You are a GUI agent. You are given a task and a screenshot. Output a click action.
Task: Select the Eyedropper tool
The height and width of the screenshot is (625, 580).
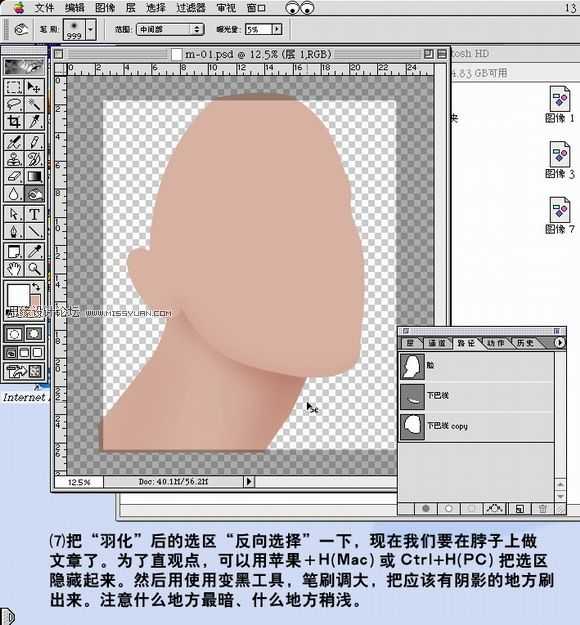[x=34, y=252]
